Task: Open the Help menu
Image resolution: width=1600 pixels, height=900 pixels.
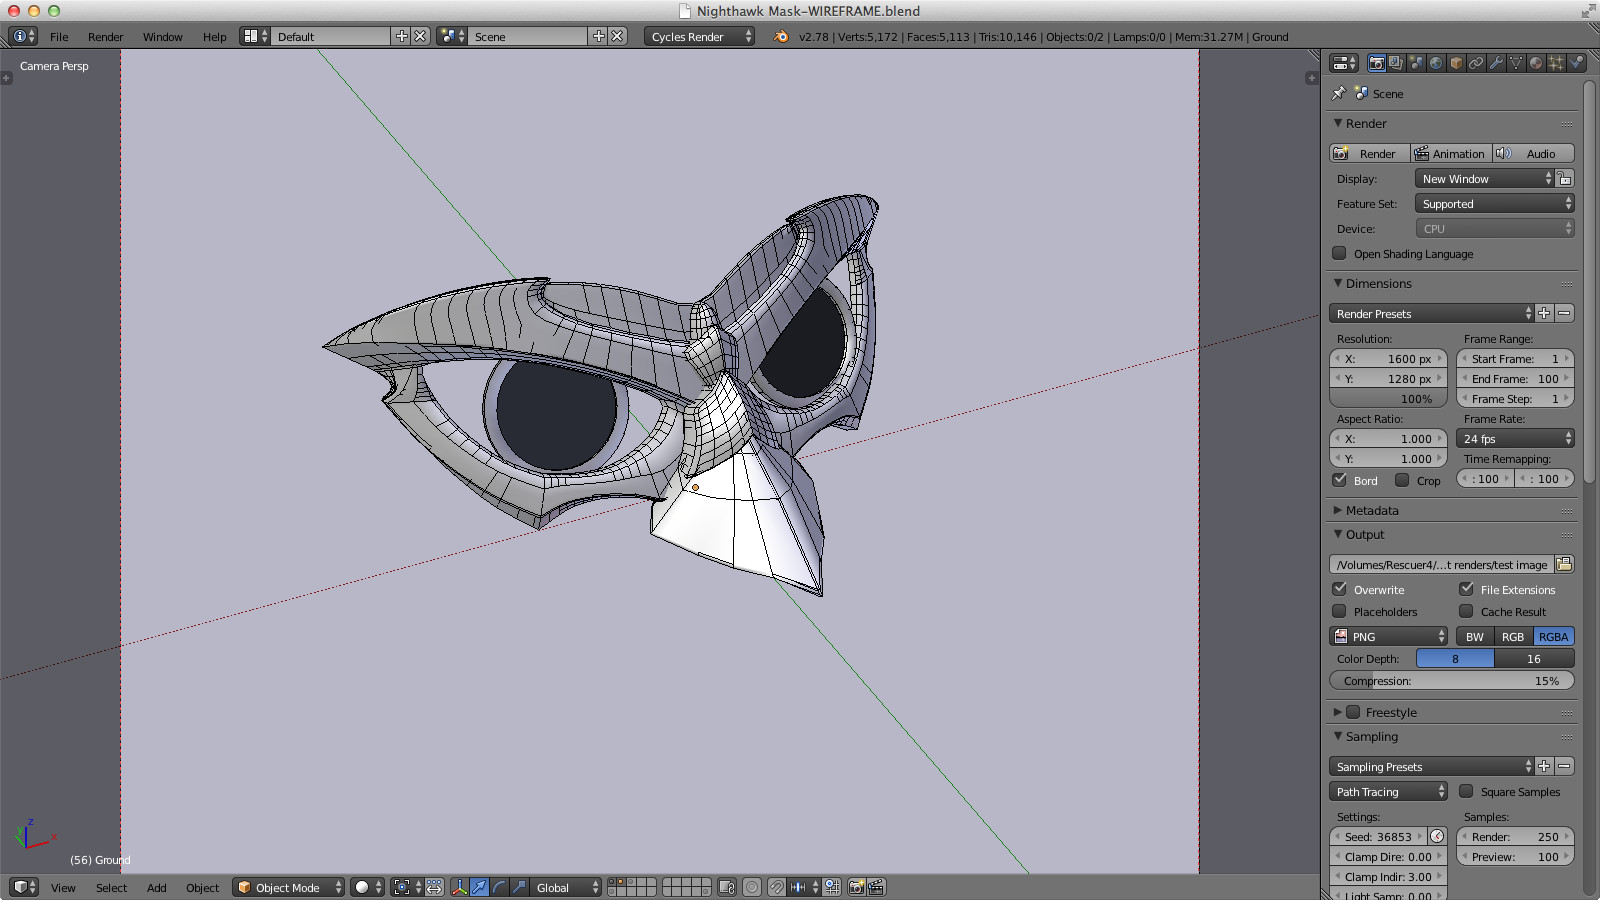Action: click(x=214, y=36)
